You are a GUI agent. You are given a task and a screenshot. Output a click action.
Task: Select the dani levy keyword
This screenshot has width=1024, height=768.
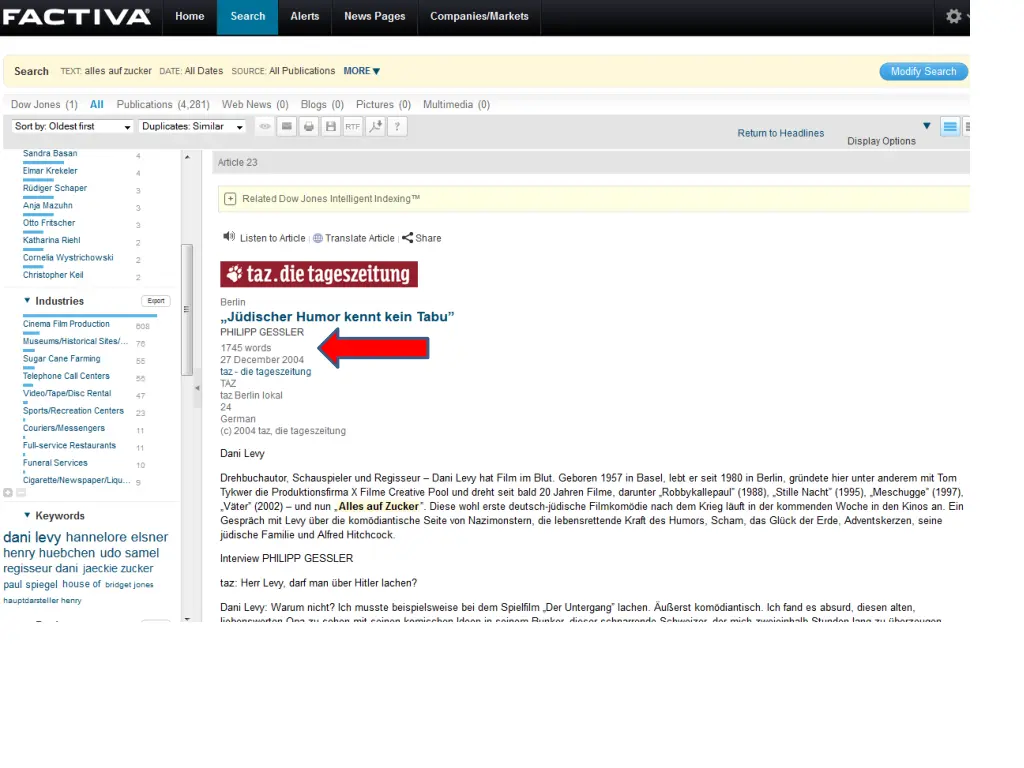click(32, 537)
